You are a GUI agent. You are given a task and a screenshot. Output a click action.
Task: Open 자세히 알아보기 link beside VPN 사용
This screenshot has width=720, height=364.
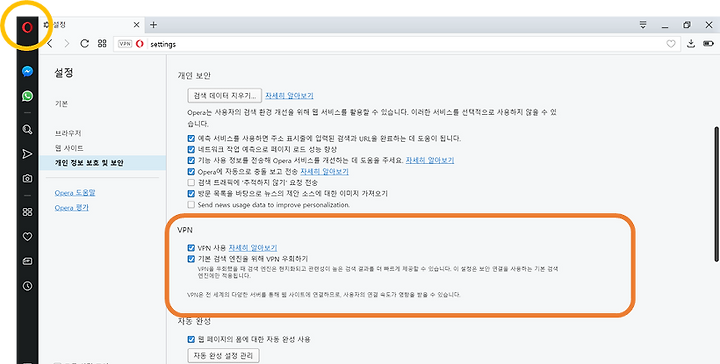click(253, 248)
